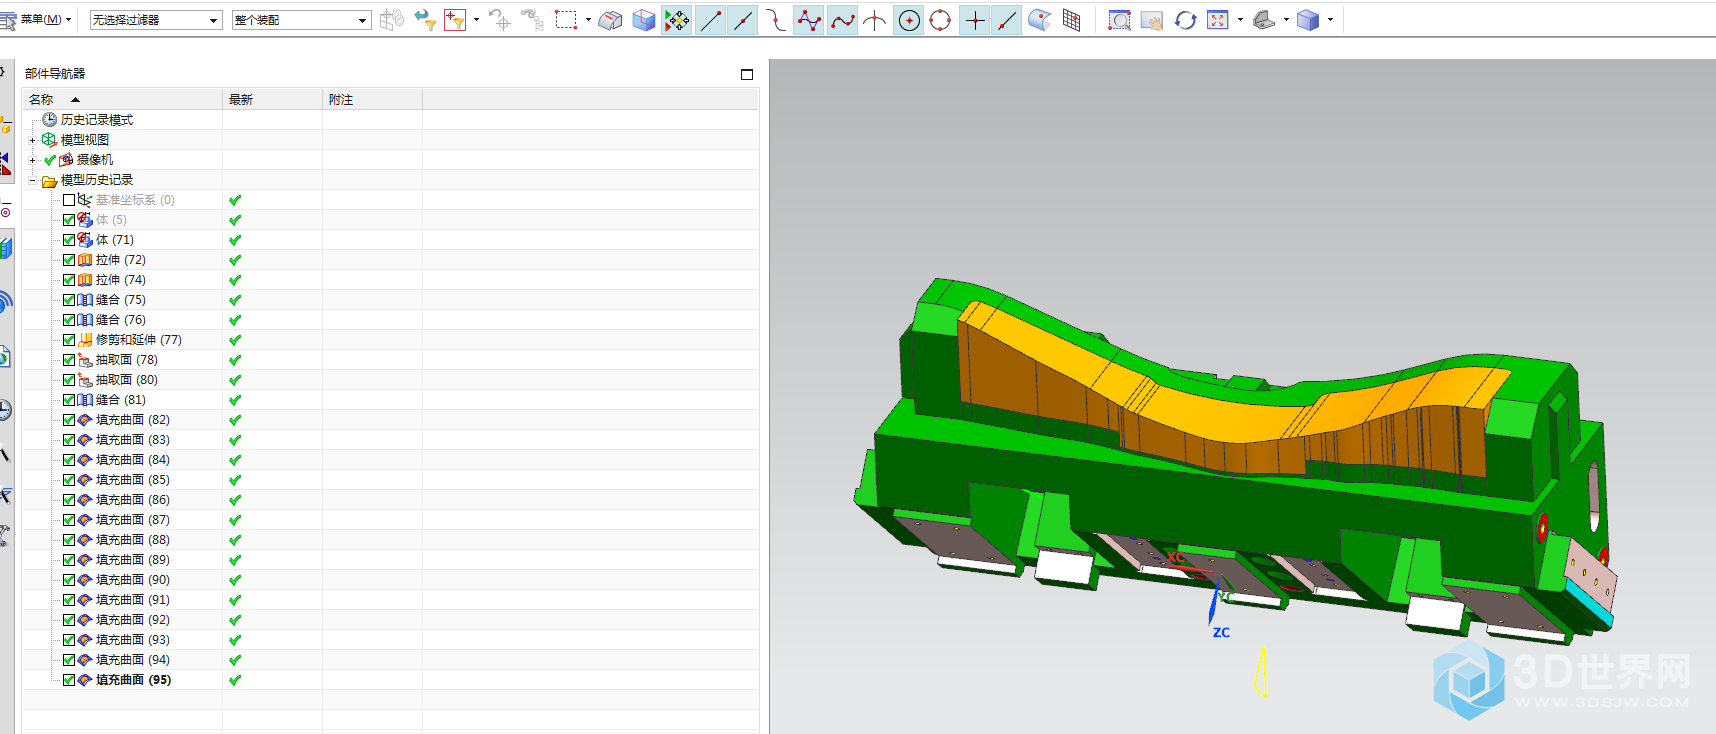Open the arrow beside the red-framed filter icon
The width and height of the screenshot is (1716, 734).
coord(476,20)
